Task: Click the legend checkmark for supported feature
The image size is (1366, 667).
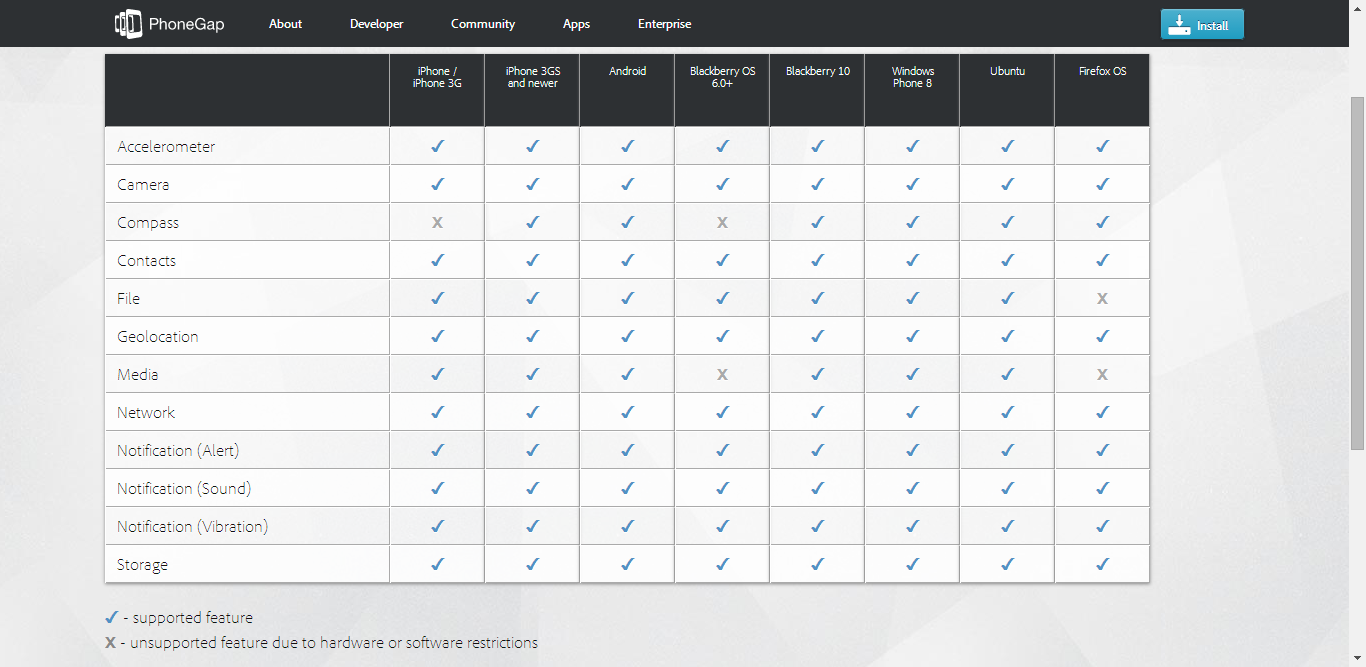Action: click(111, 617)
